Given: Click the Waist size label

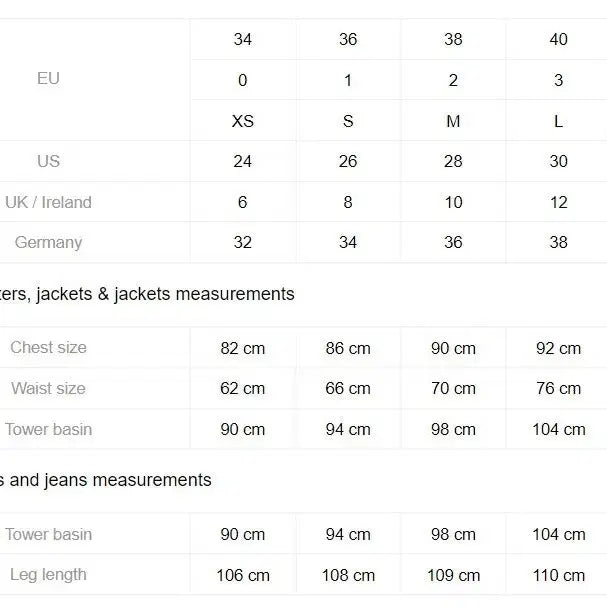Looking at the screenshot, I should click(x=48, y=388).
